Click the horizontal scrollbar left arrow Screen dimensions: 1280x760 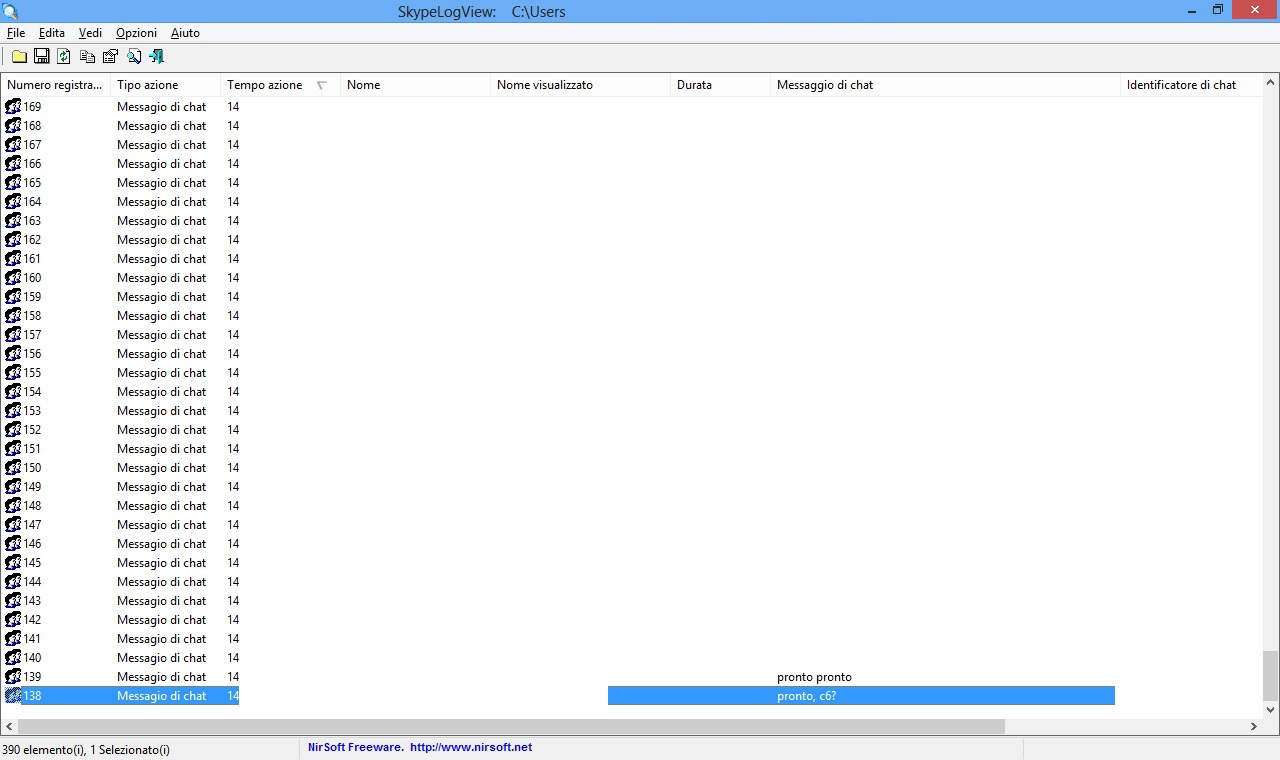point(9,726)
